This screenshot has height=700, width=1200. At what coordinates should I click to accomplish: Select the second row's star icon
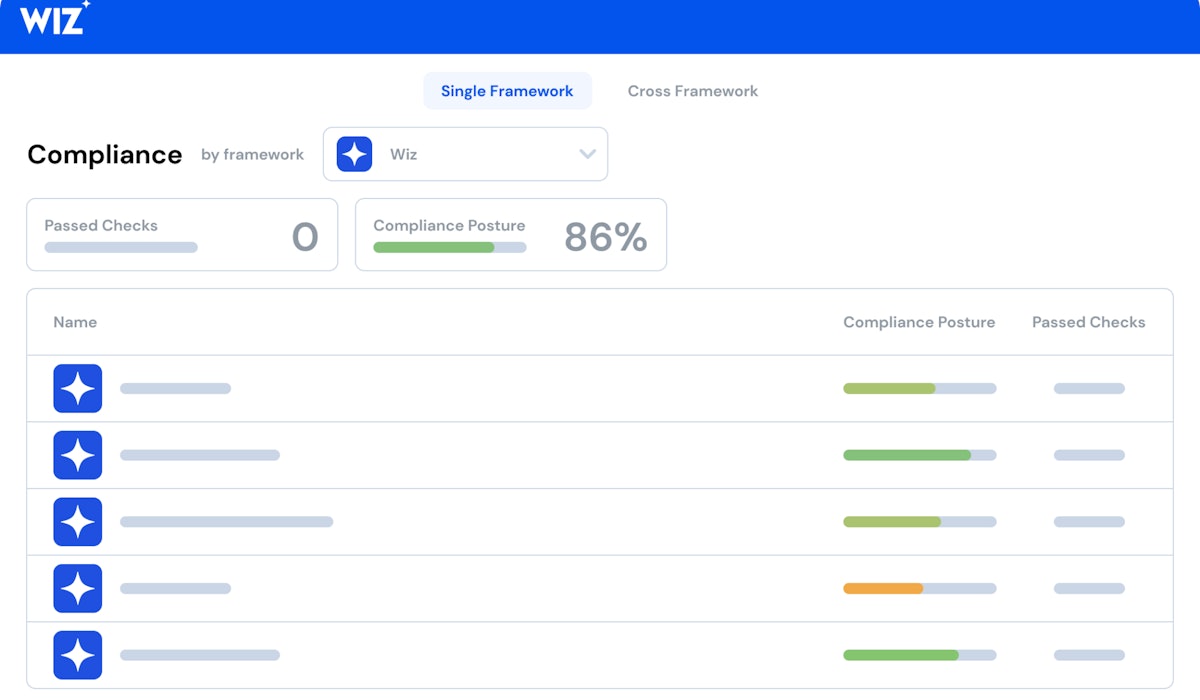coord(78,455)
